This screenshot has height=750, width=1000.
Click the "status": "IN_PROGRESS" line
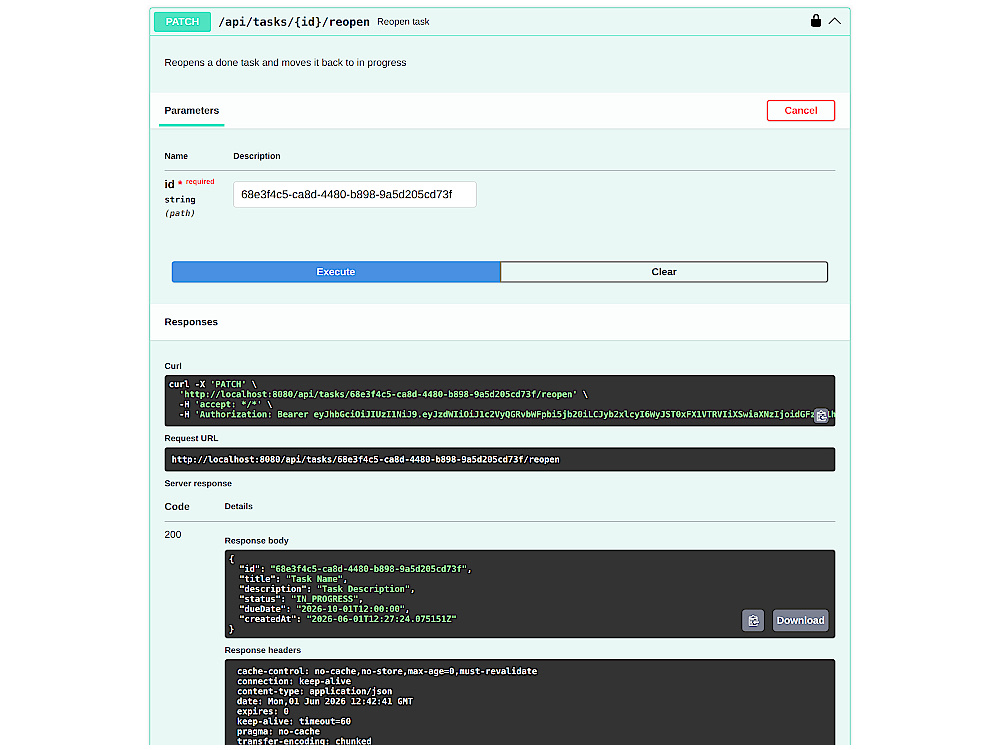(300, 599)
